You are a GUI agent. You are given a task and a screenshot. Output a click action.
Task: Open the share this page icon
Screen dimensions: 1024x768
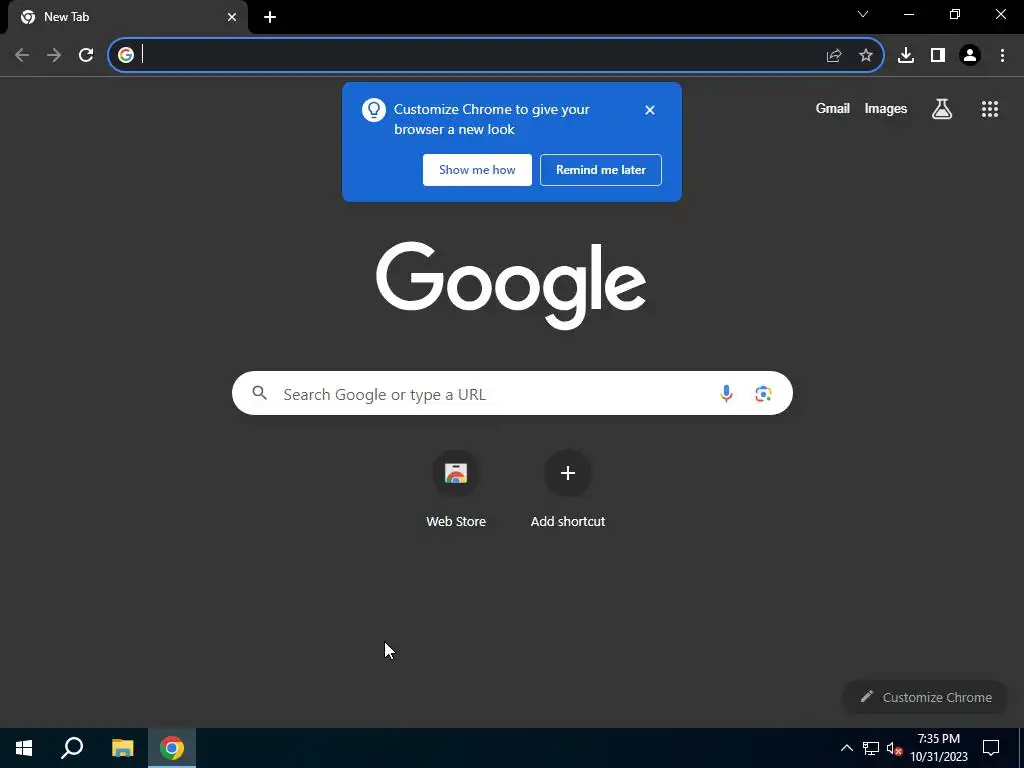click(833, 56)
